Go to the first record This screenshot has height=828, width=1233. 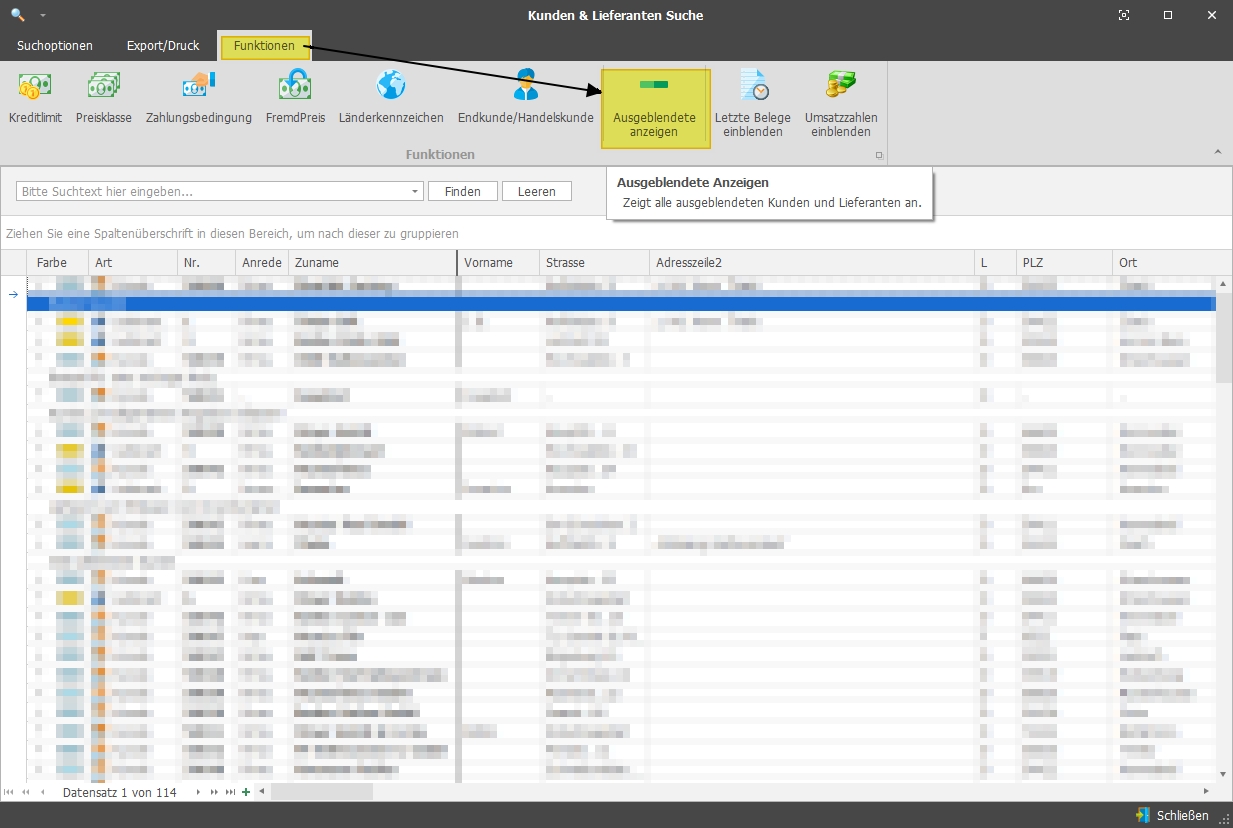click(x=10, y=792)
